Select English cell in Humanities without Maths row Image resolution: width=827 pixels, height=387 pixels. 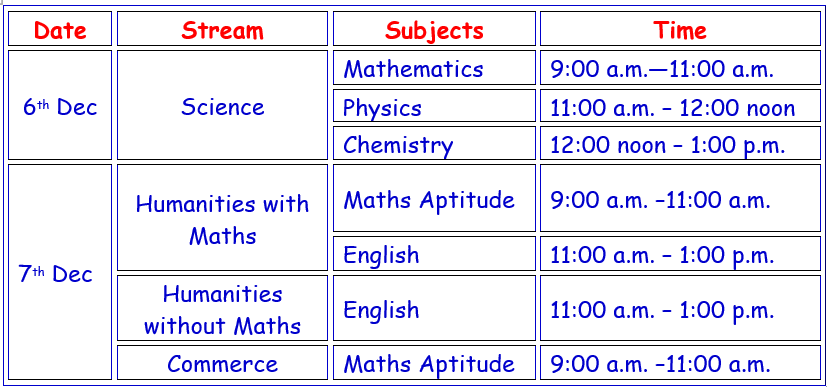[x=434, y=308]
